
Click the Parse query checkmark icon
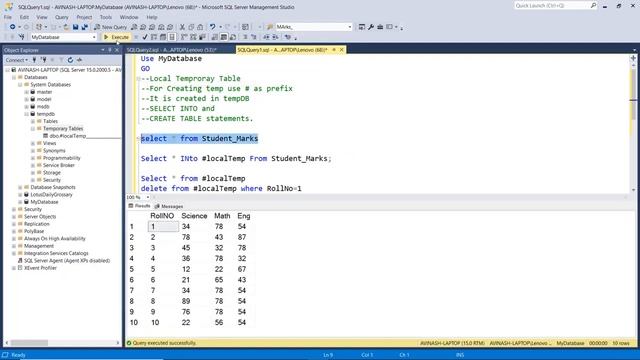click(144, 37)
